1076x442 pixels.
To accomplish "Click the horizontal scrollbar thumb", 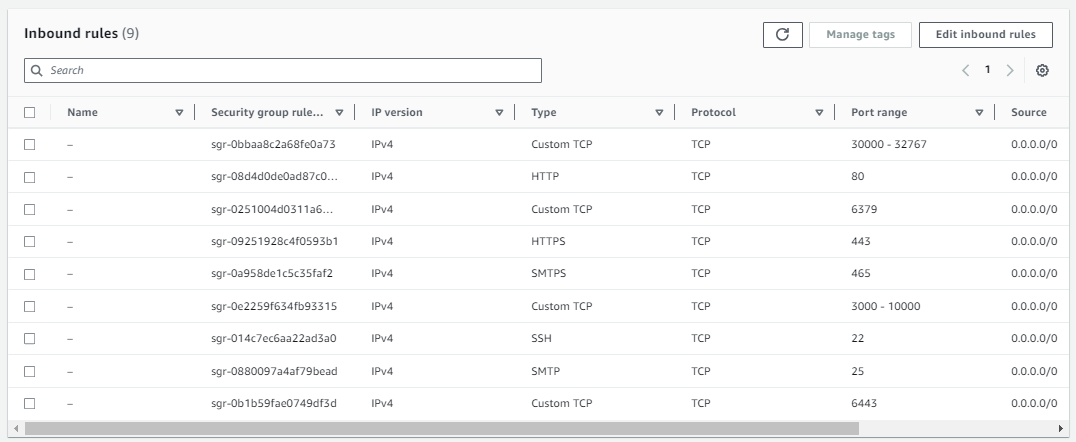I will tap(442, 429).
